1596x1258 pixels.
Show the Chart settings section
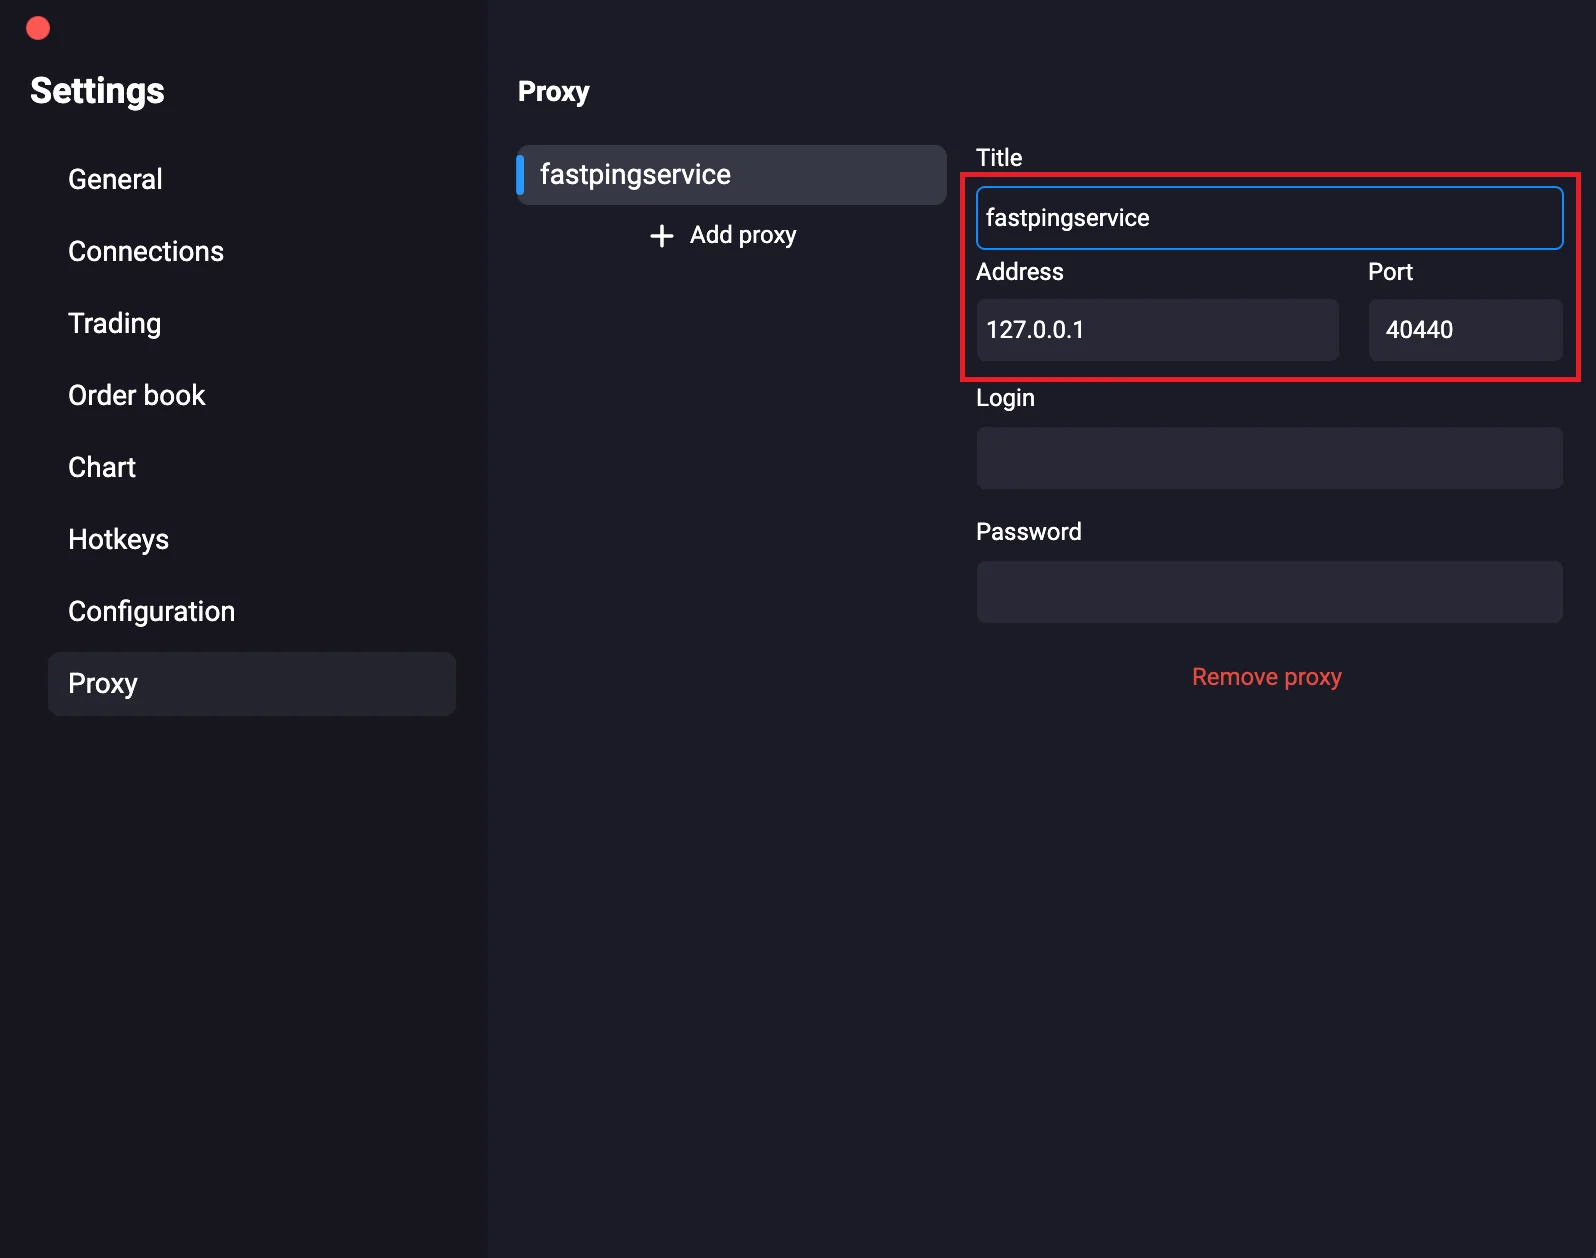[x=102, y=468]
